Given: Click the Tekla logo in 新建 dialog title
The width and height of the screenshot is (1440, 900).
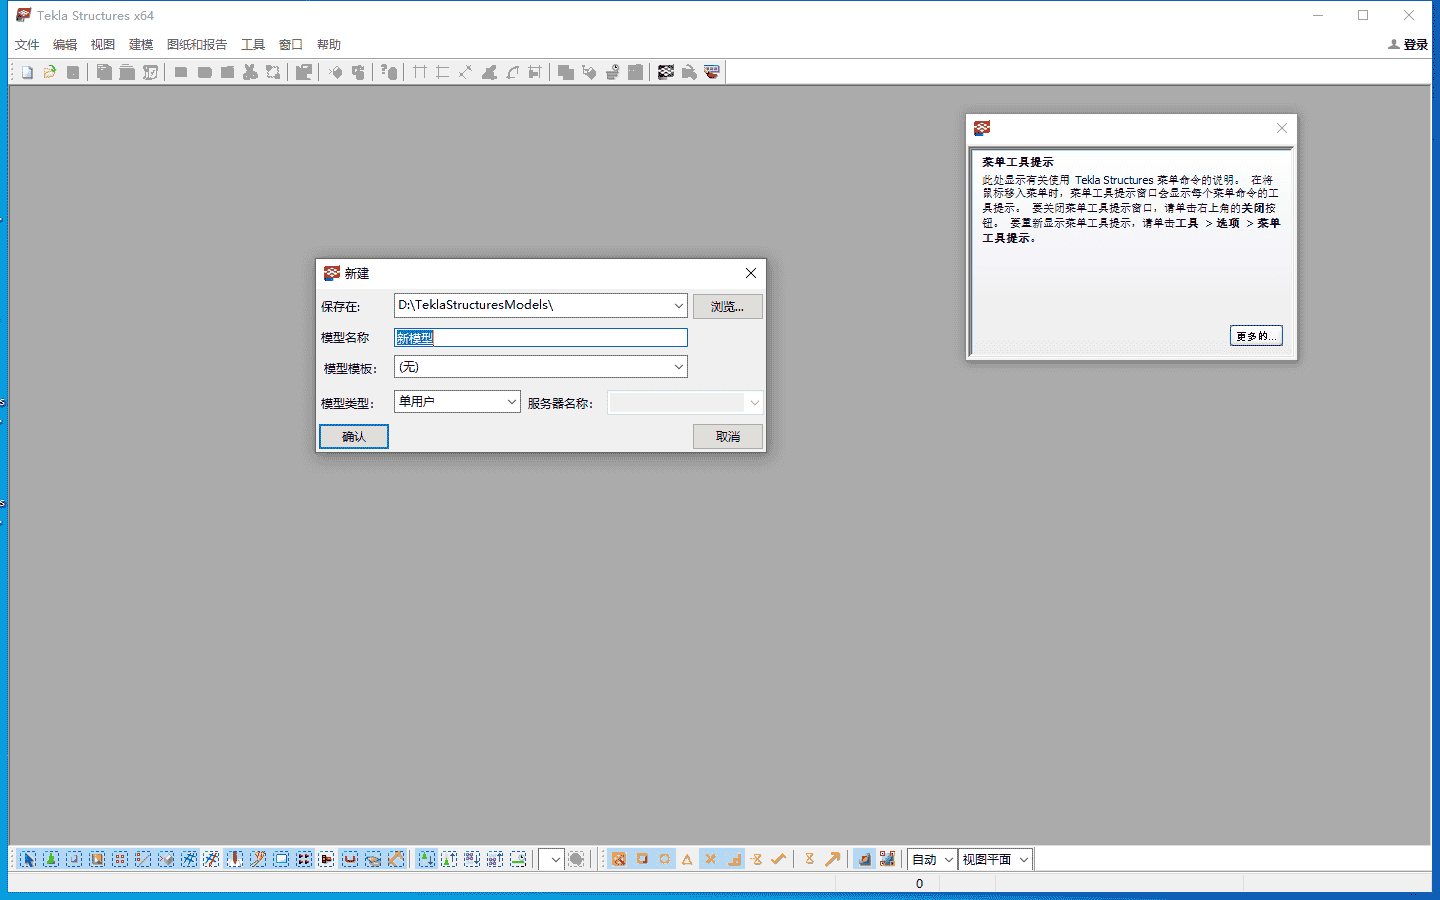Looking at the screenshot, I should pyautogui.click(x=332, y=273).
